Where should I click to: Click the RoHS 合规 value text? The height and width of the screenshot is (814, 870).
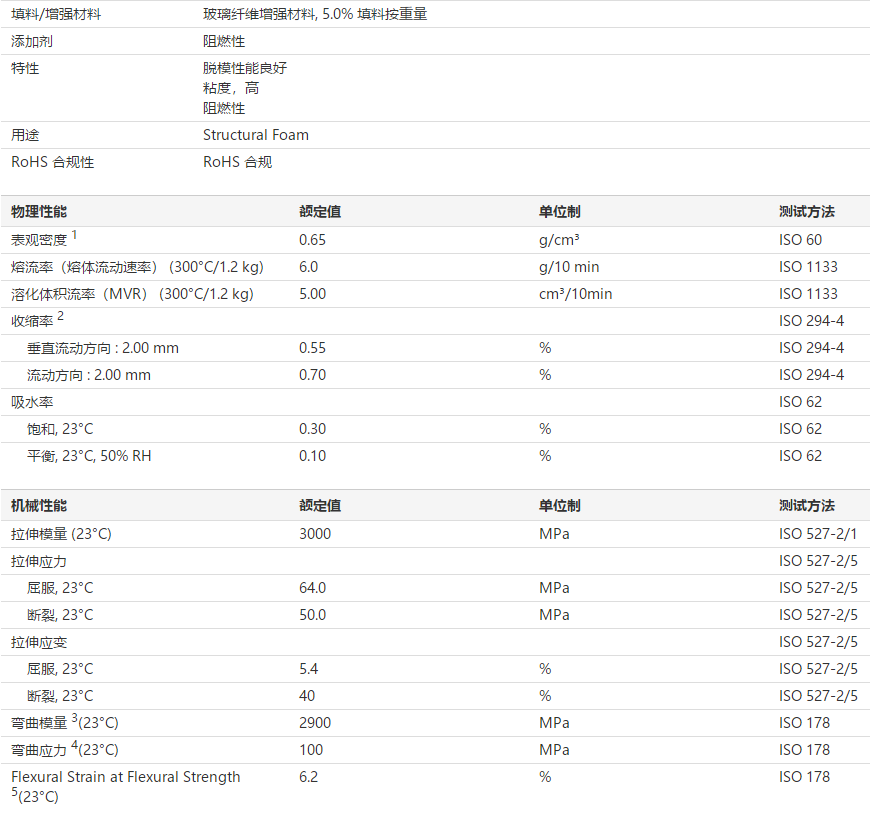(x=238, y=162)
